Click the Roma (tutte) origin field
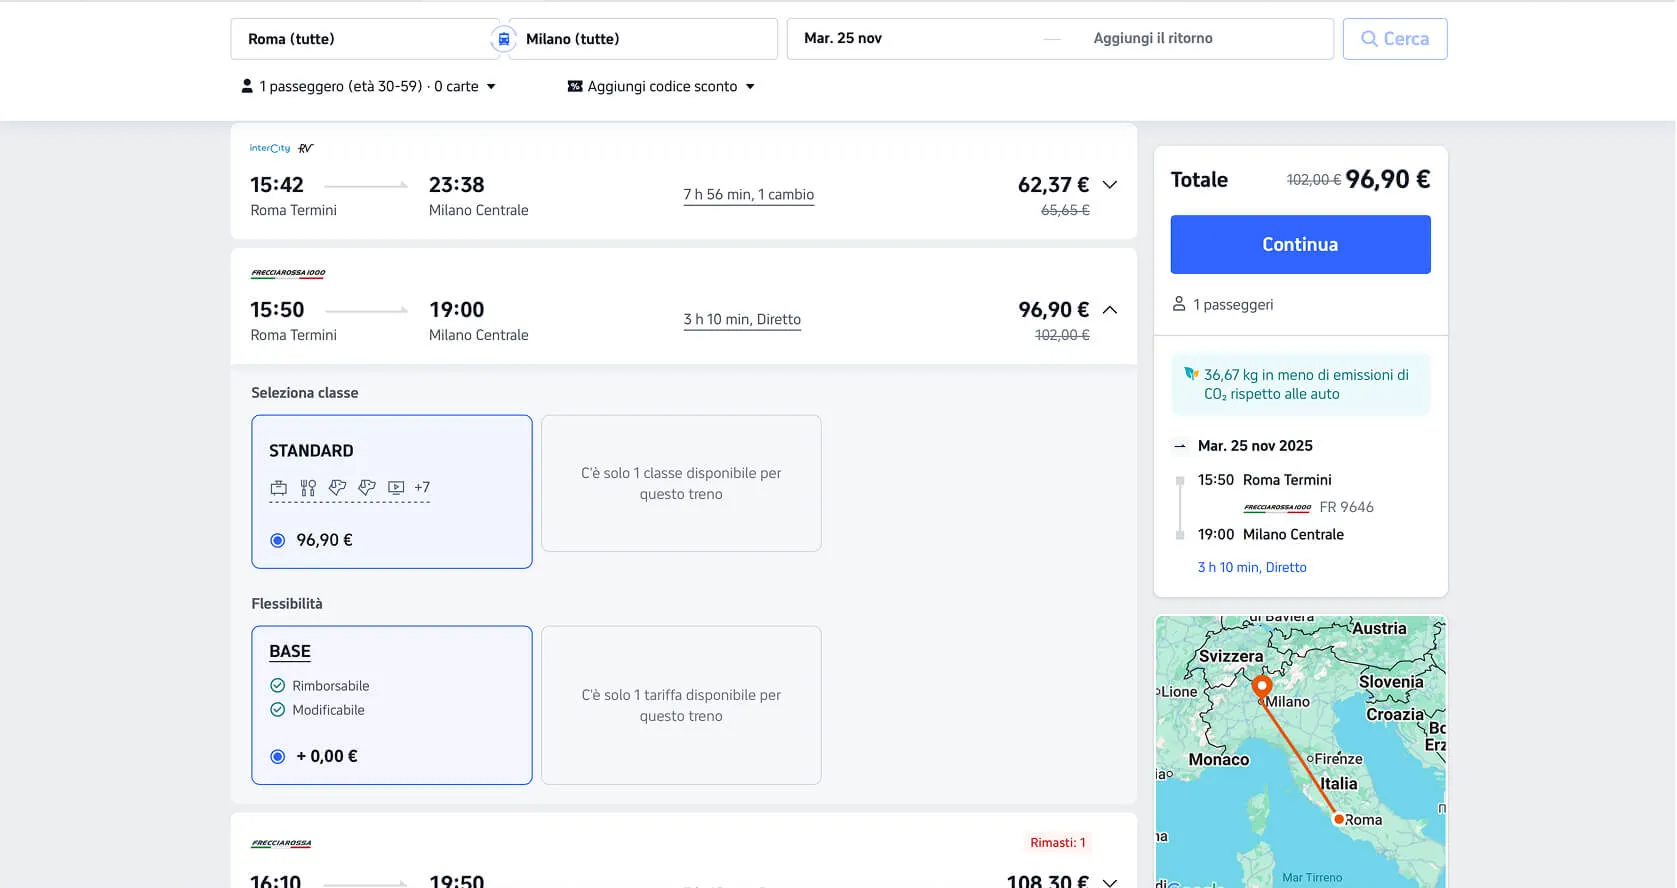 pyautogui.click(x=364, y=39)
